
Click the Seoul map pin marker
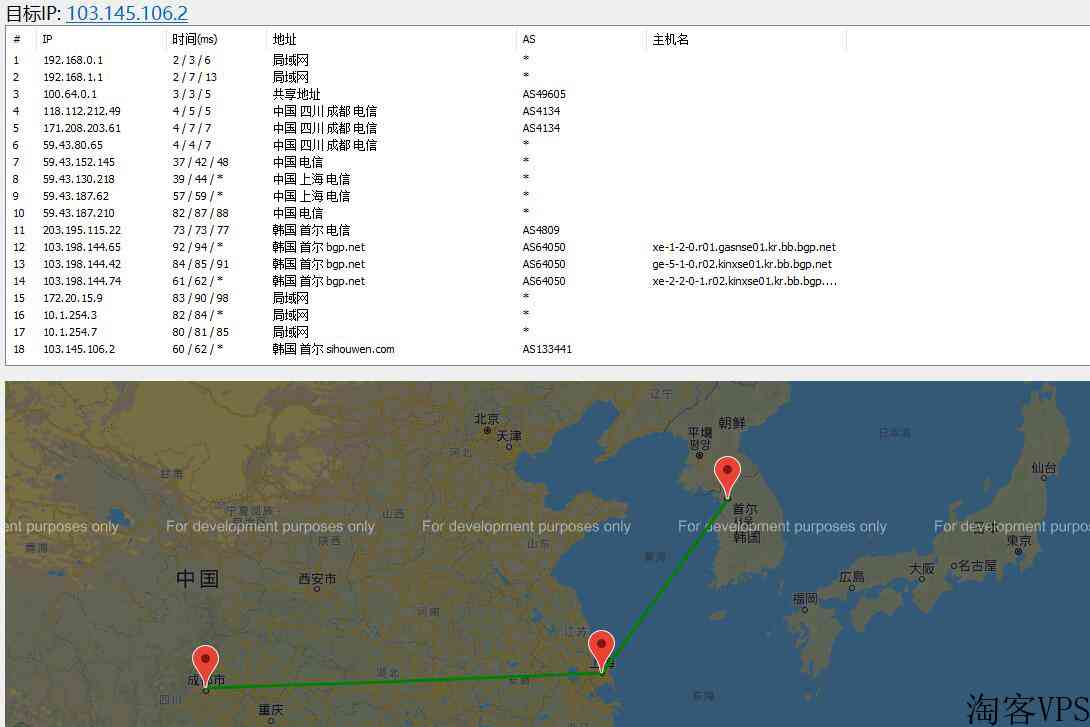point(727,477)
